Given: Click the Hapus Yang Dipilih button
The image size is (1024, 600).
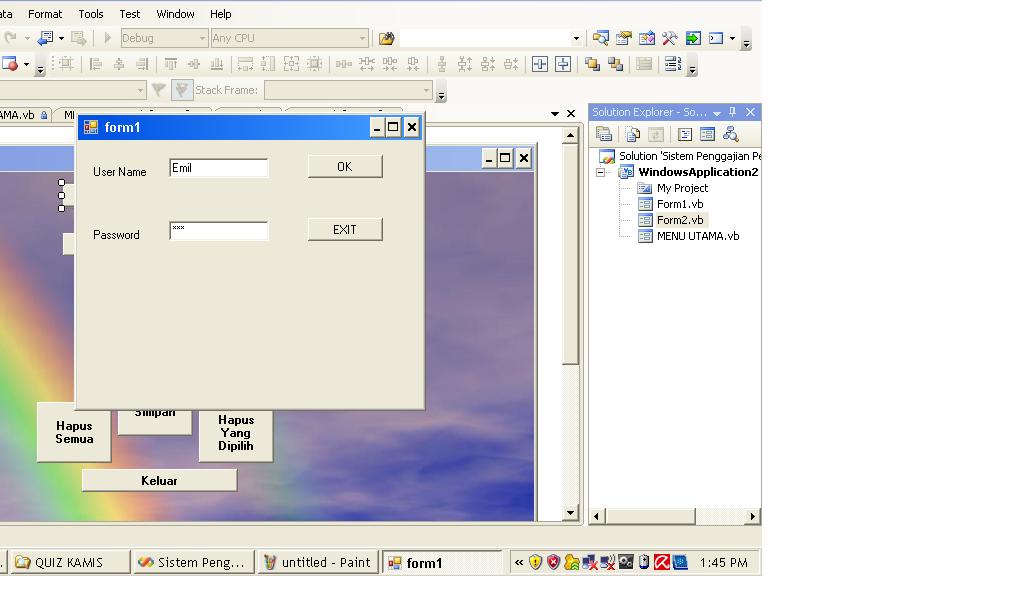Looking at the screenshot, I should click(236, 434).
